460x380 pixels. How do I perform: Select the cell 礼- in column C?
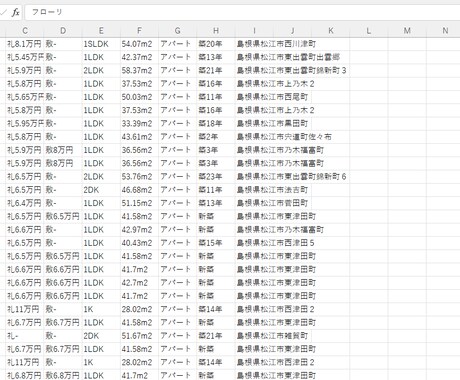[x=25, y=336]
